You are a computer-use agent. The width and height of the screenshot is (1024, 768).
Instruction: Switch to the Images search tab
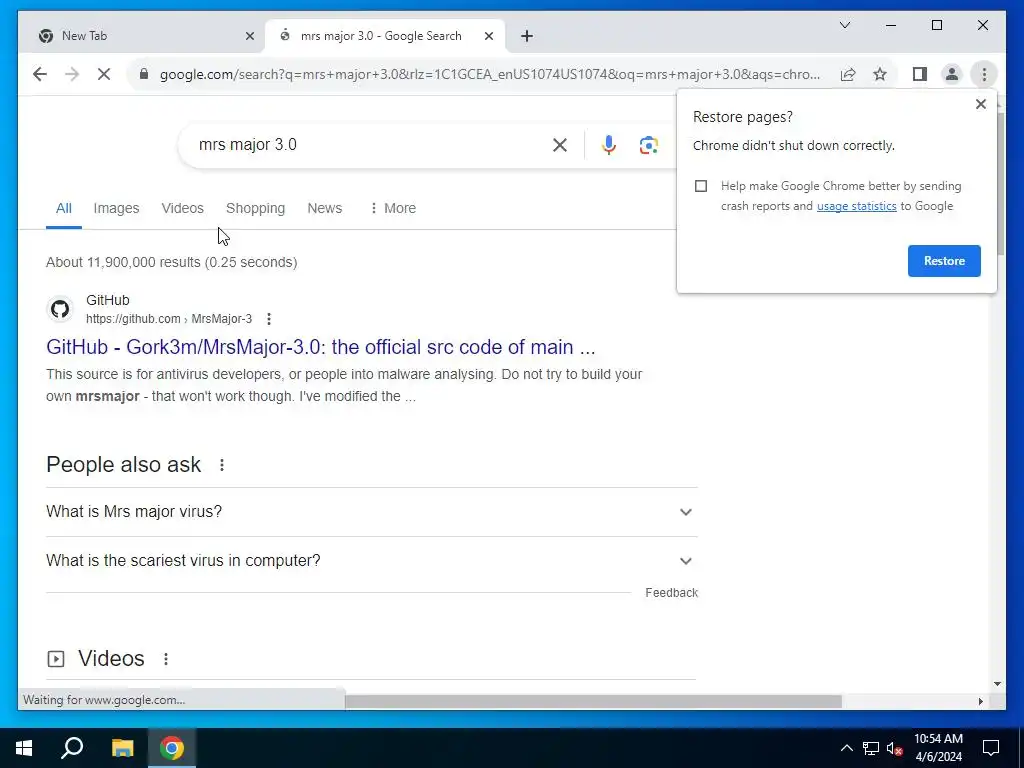116,208
